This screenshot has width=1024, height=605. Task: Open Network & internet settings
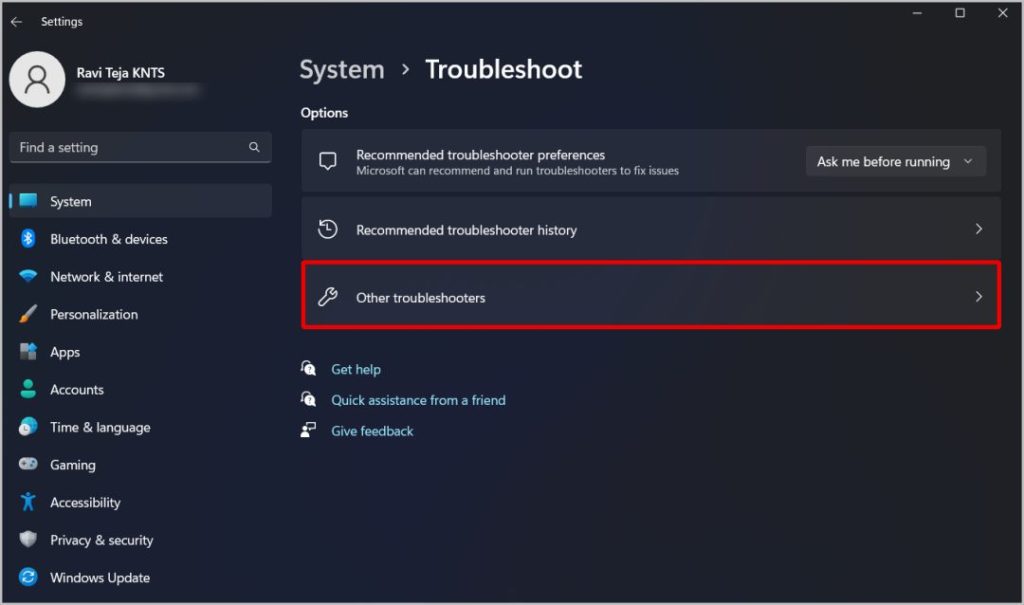(x=140, y=276)
